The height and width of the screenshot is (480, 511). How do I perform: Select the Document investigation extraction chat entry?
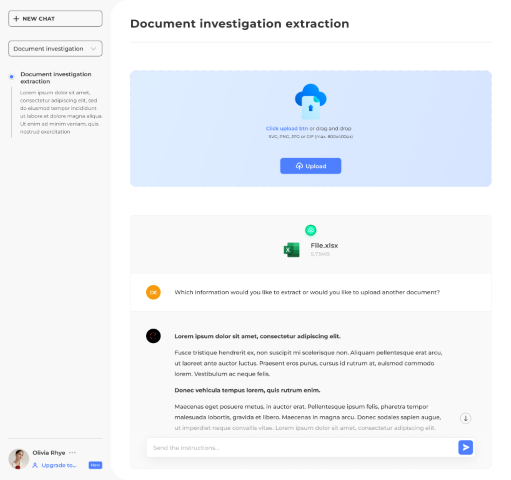56,78
